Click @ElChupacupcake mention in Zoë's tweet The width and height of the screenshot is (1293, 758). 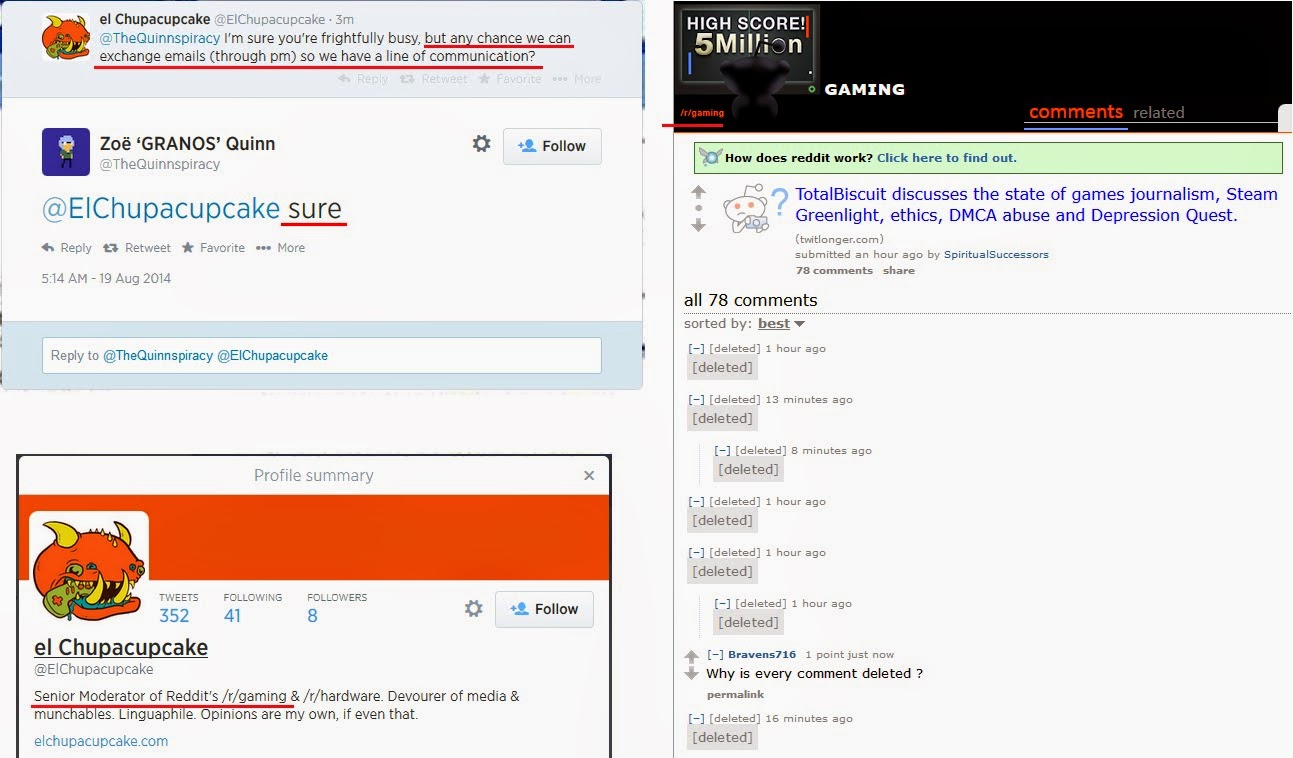[161, 209]
